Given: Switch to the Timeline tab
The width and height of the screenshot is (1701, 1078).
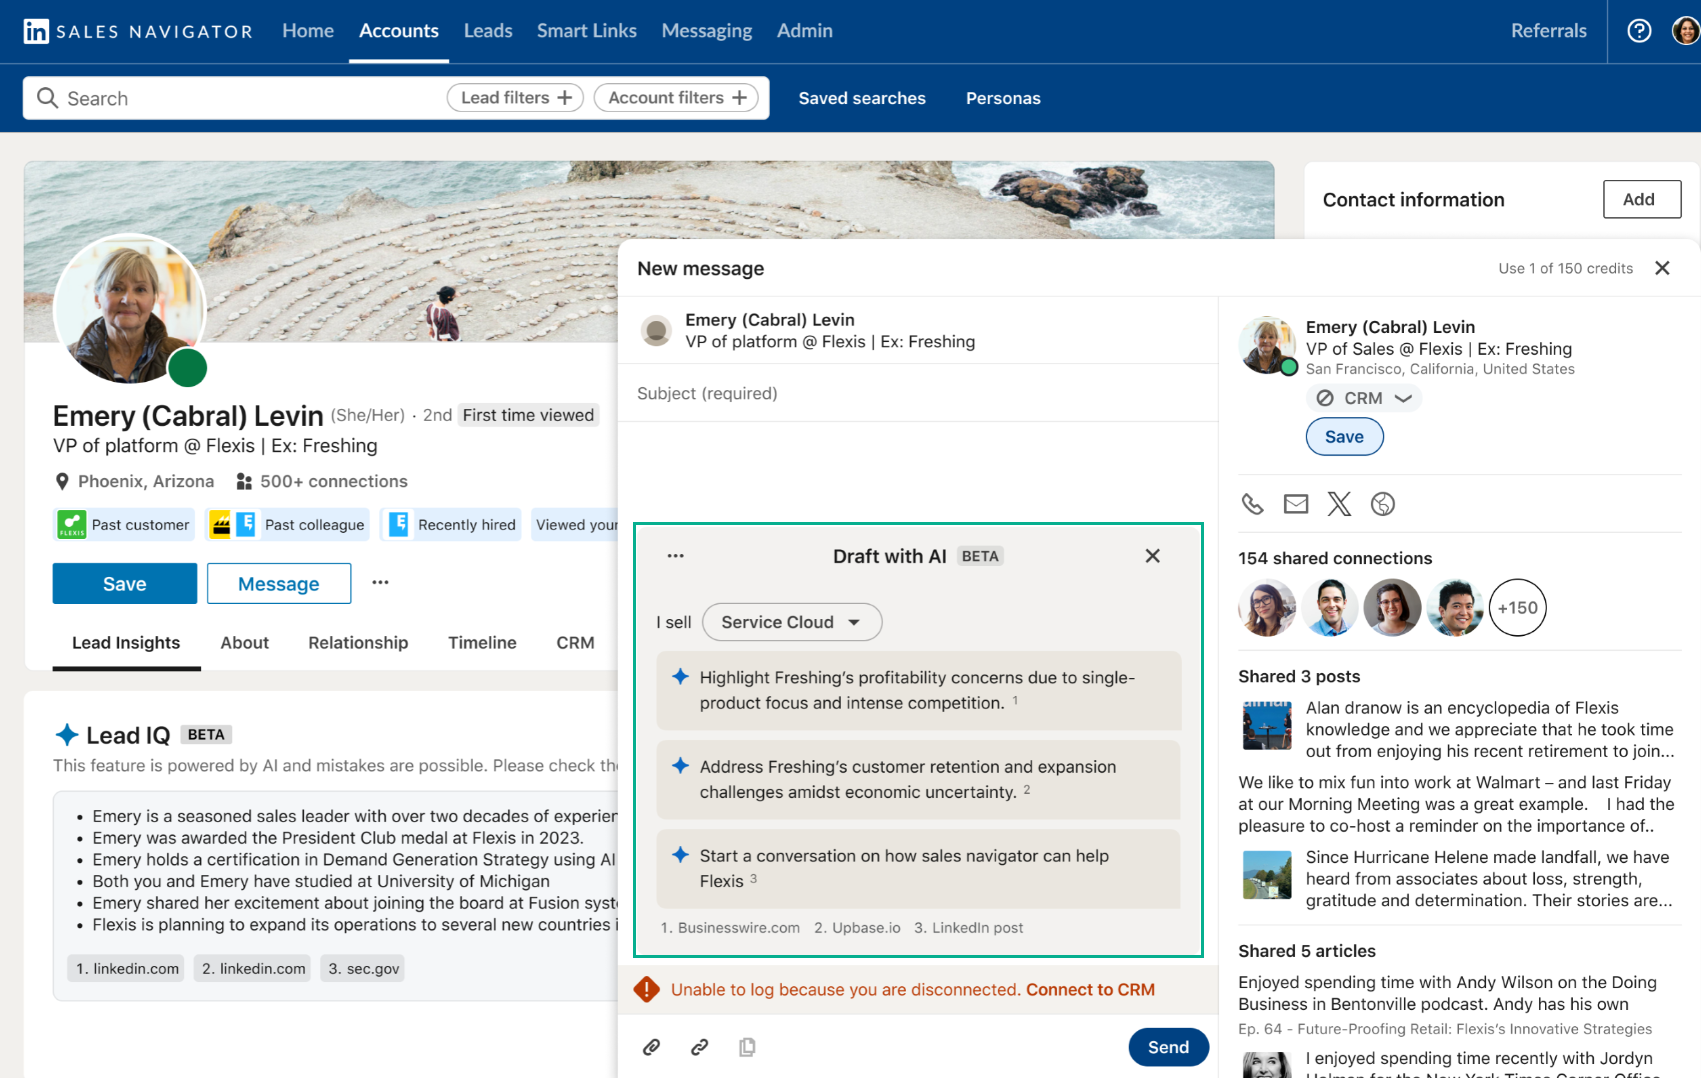Looking at the screenshot, I should click(482, 643).
